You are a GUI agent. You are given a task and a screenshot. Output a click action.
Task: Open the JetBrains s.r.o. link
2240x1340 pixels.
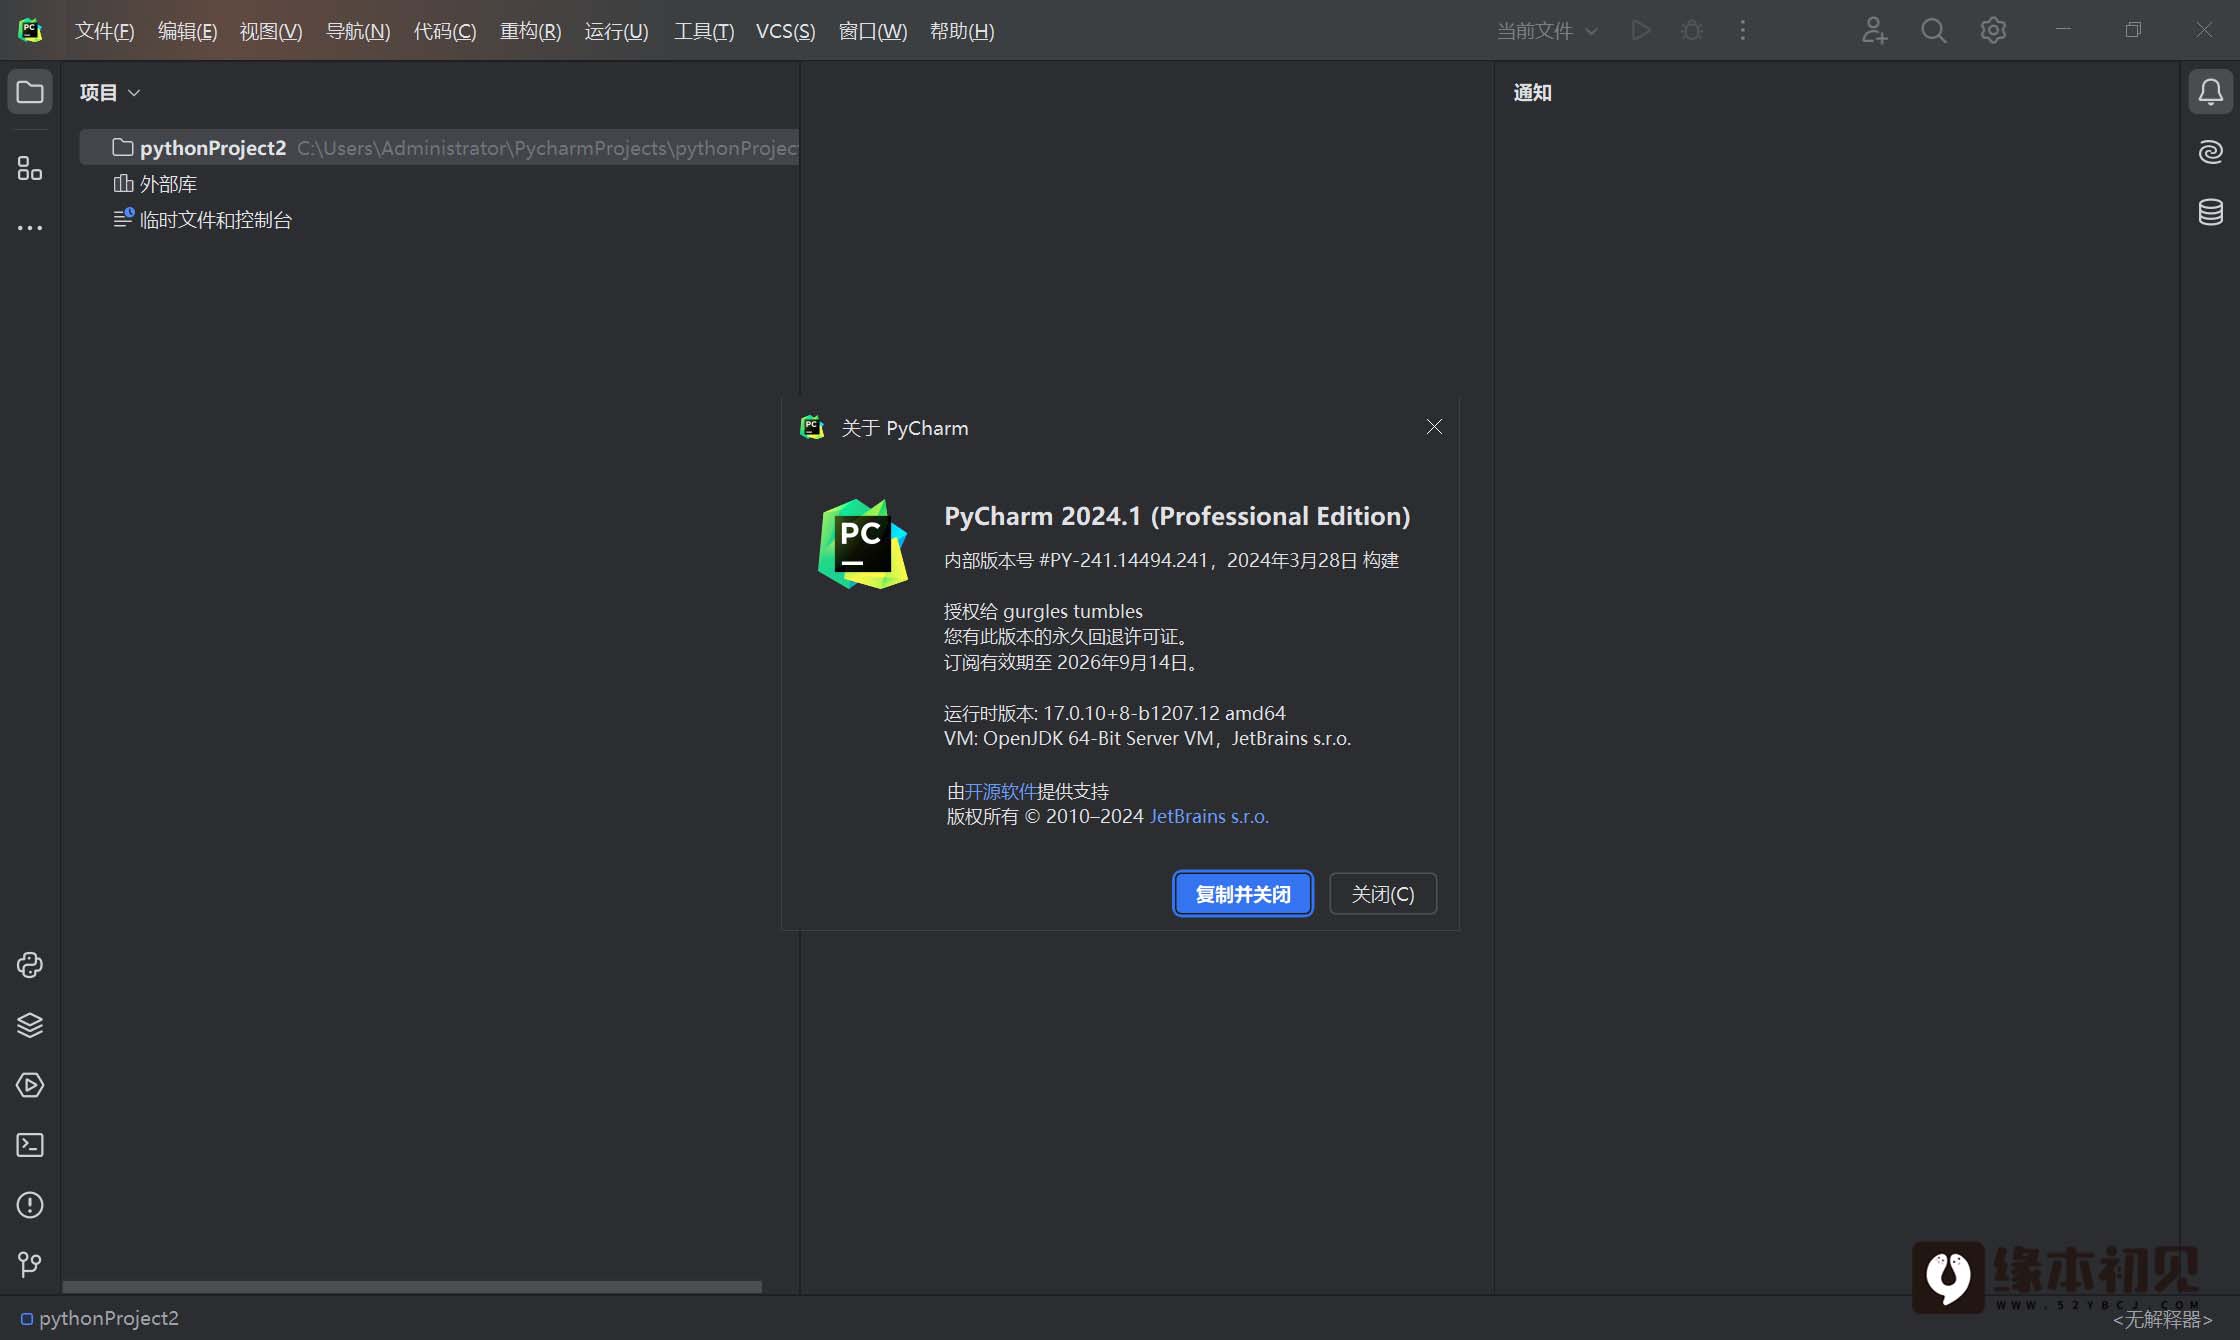(x=1209, y=816)
